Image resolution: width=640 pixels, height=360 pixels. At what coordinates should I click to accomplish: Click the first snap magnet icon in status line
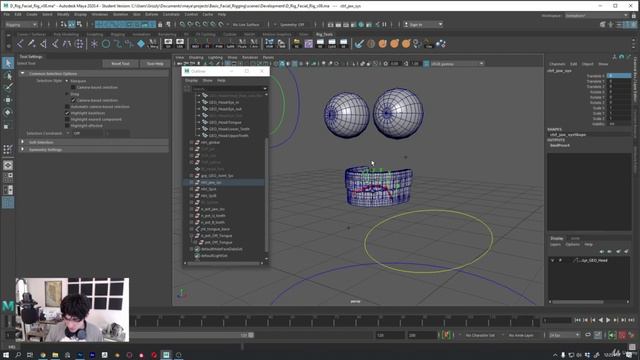(182, 24)
